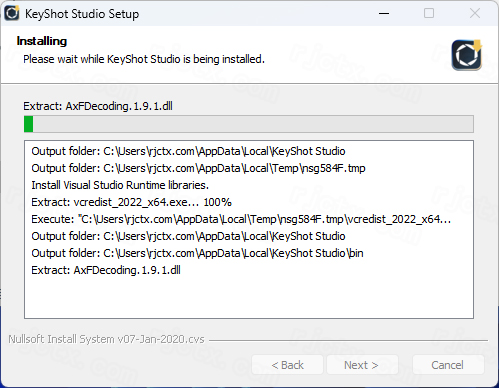Click the Cancel button
The width and height of the screenshot is (499, 388).
pyautogui.click(x=448, y=365)
